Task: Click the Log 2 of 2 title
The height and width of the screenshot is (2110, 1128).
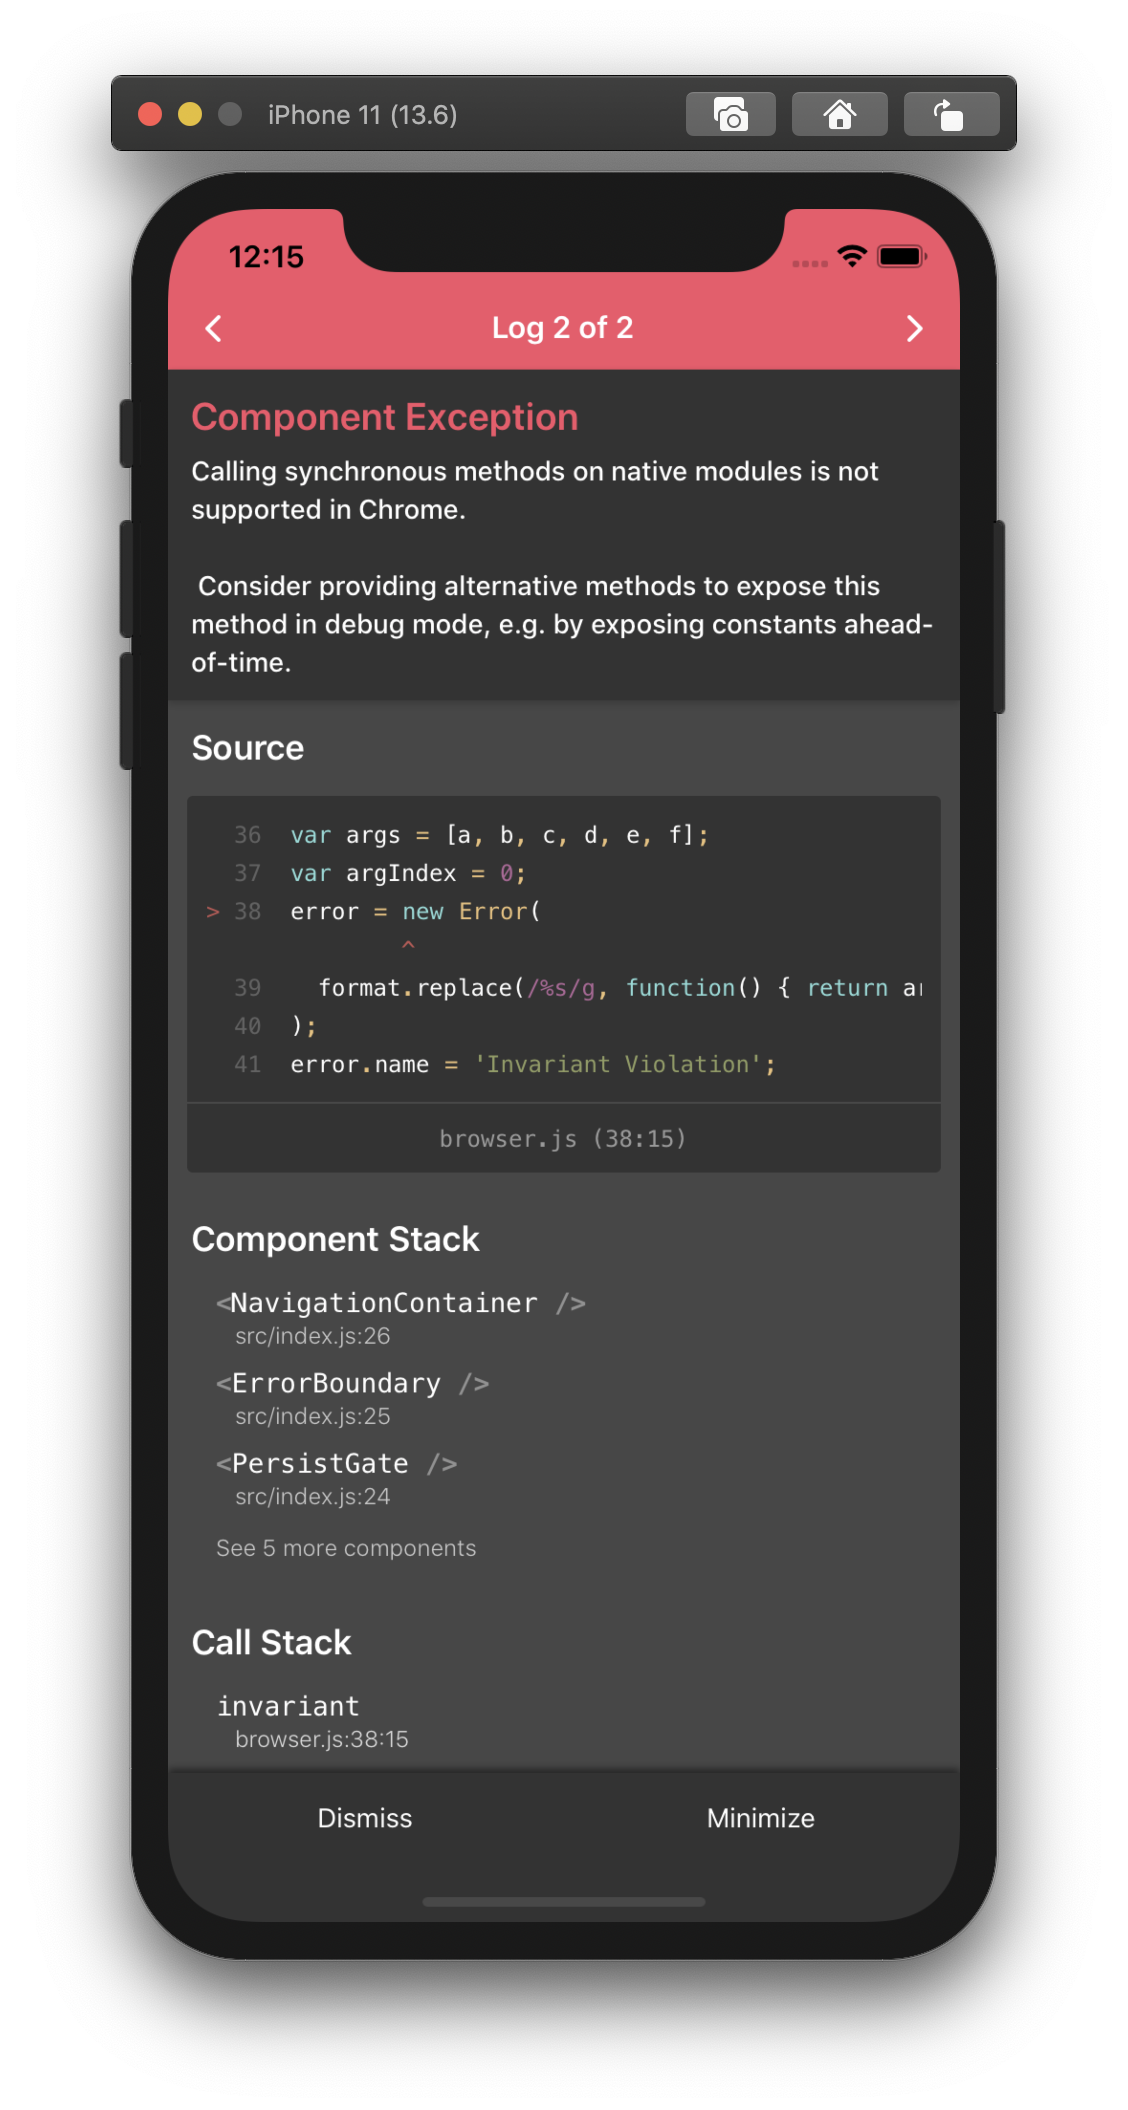Action: click(x=562, y=328)
